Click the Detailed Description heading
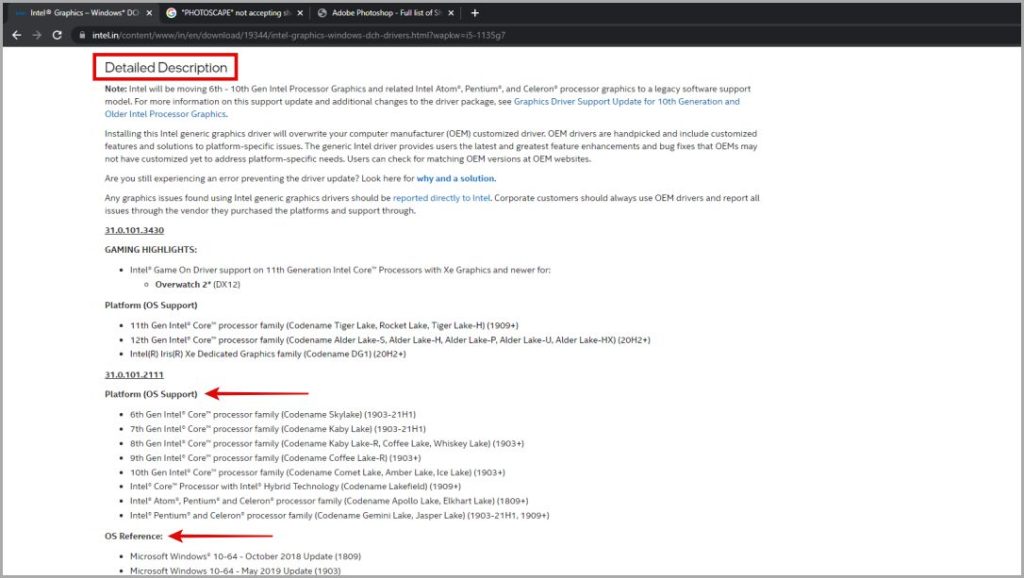The height and width of the screenshot is (578, 1024). pos(166,67)
